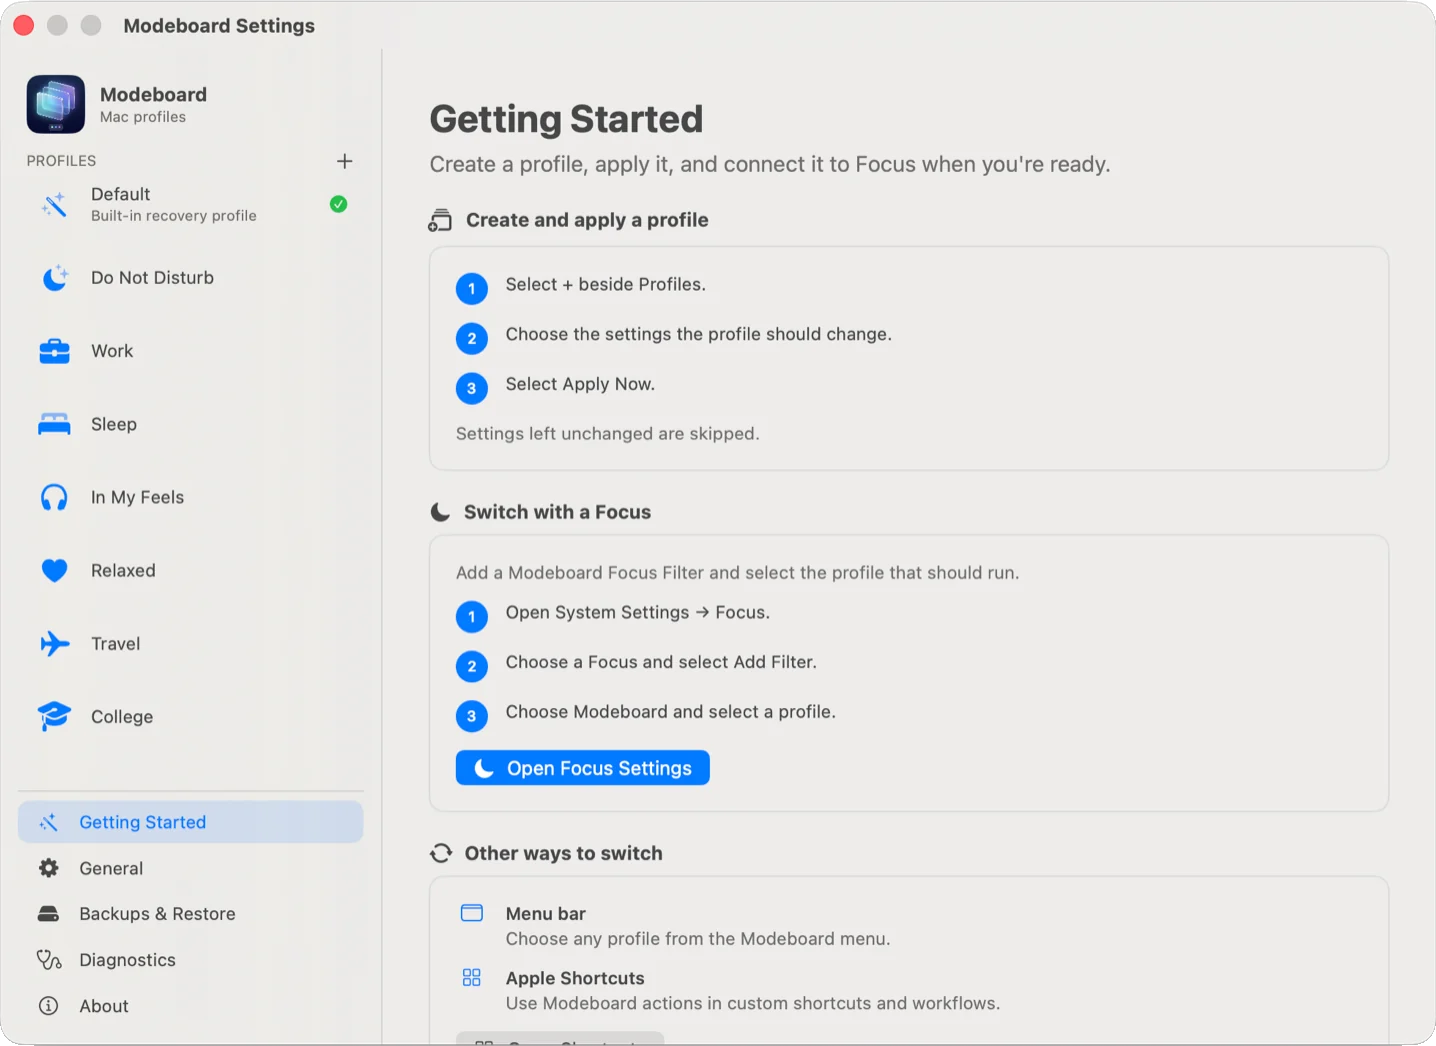
Task: Click the PROFILES section header
Action: [61, 161]
